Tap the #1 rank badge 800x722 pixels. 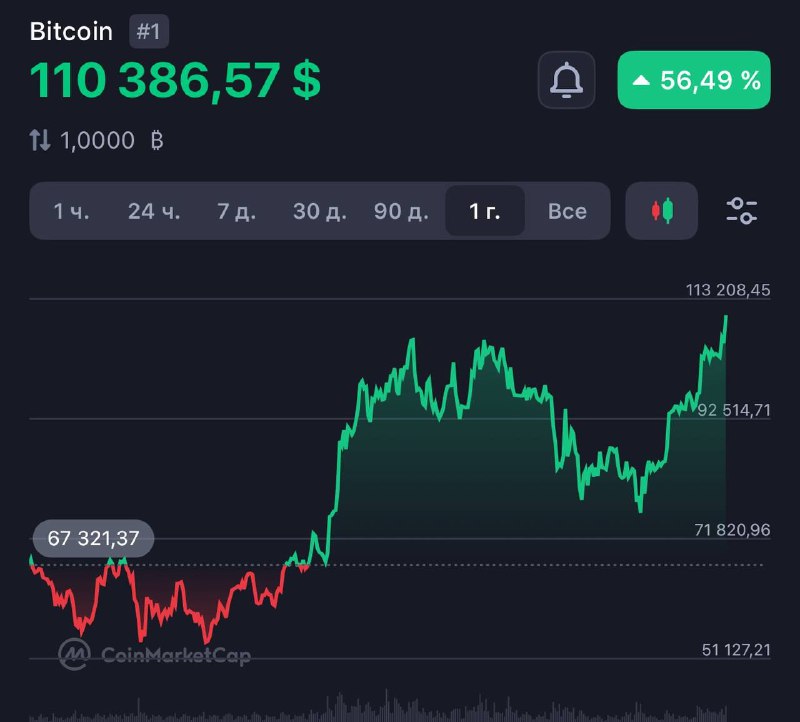pos(148,32)
